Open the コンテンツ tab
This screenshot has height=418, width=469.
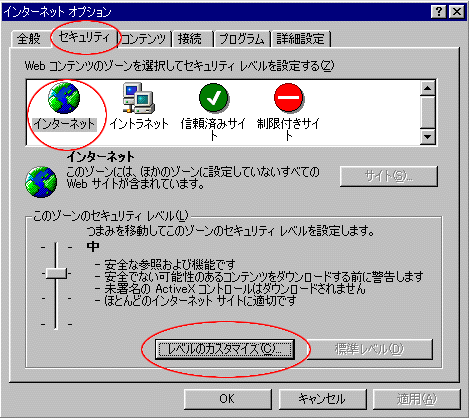[x=144, y=39]
